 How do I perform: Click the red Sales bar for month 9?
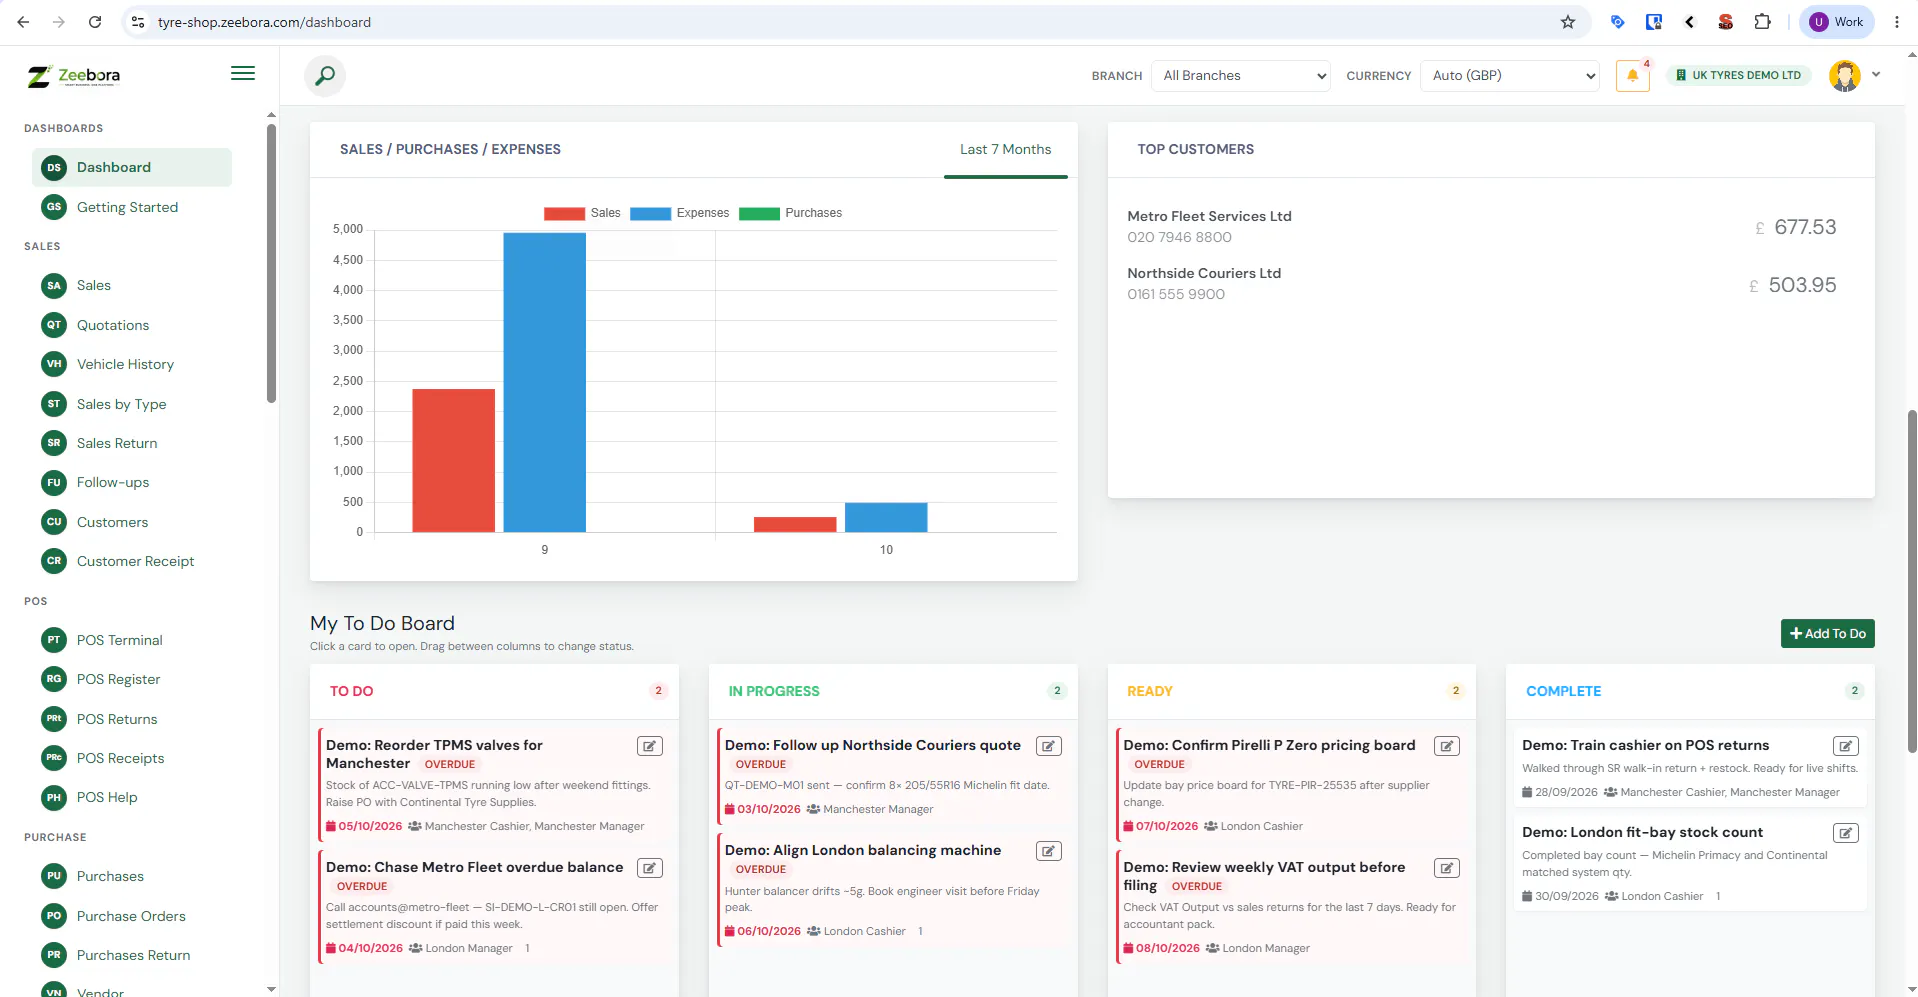click(454, 460)
